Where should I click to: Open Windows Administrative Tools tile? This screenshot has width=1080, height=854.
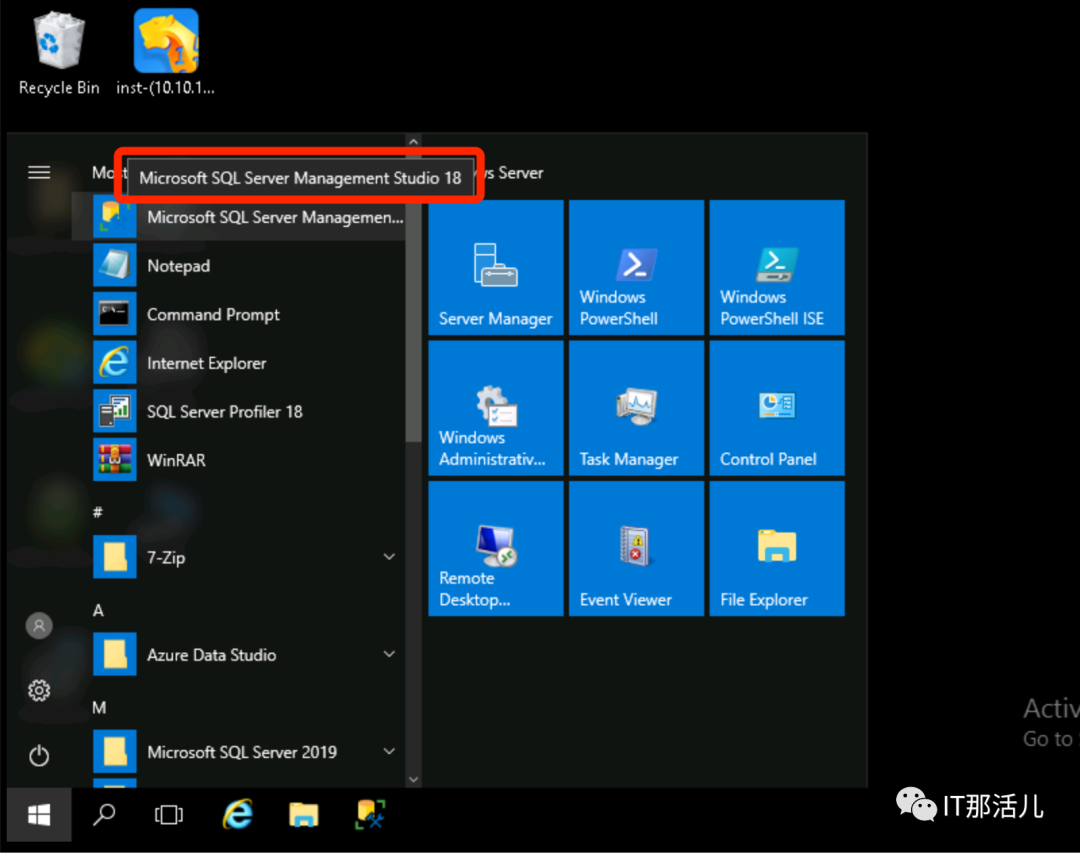pos(496,408)
